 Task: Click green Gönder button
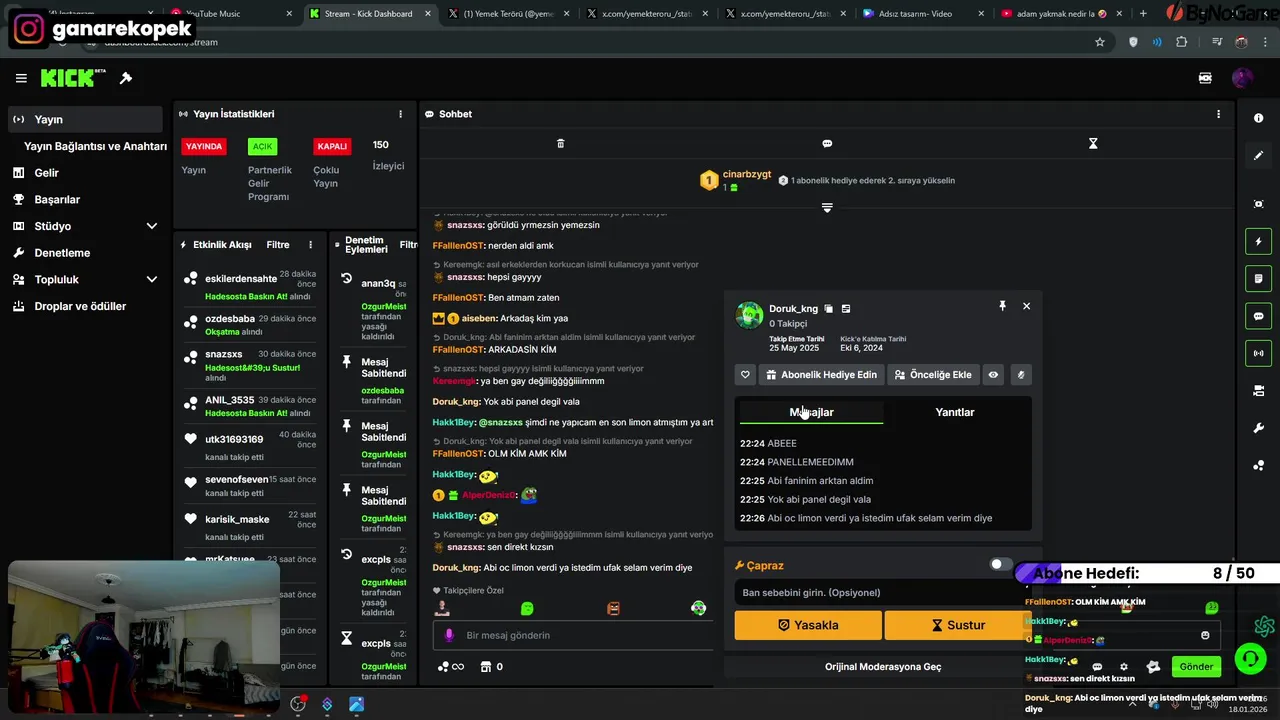[x=1196, y=667]
